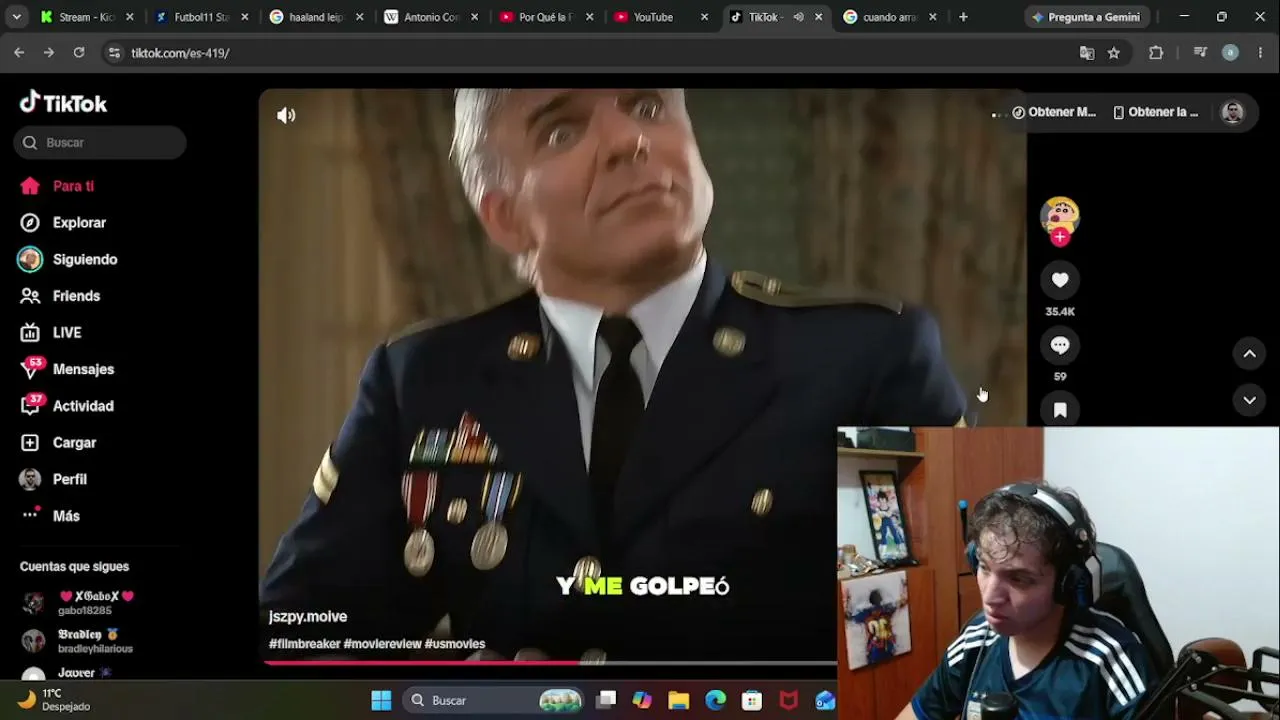Image resolution: width=1280 pixels, height=720 pixels.
Task: Go to next video with down chevron
Action: click(x=1249, y=400)
